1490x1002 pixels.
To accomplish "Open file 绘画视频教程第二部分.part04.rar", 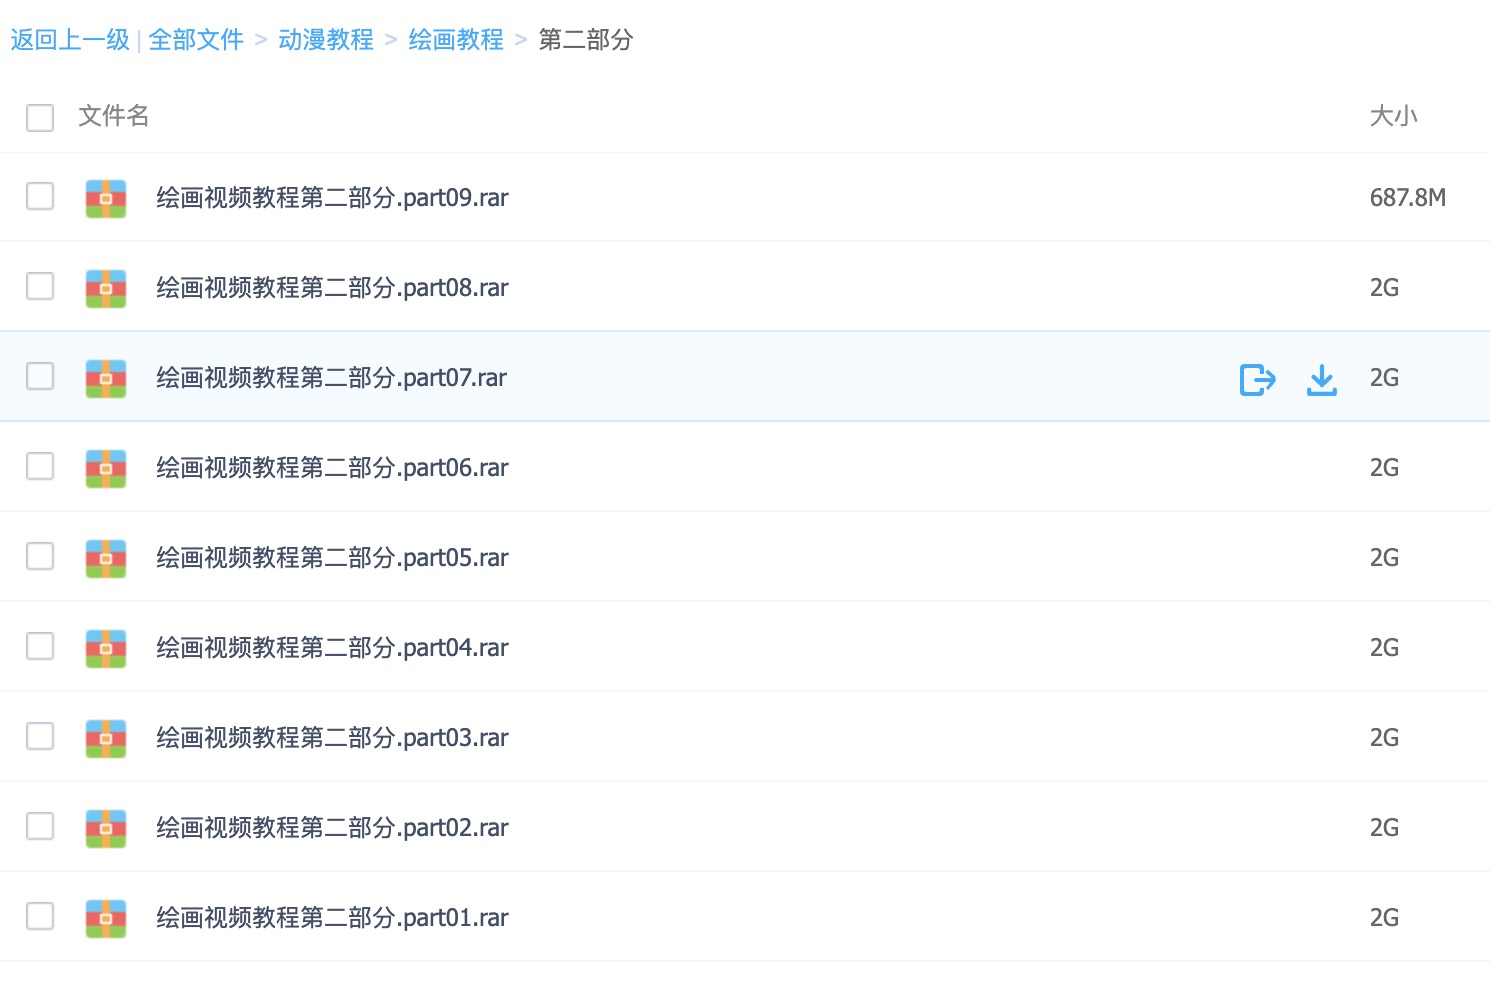I will 332,648.
